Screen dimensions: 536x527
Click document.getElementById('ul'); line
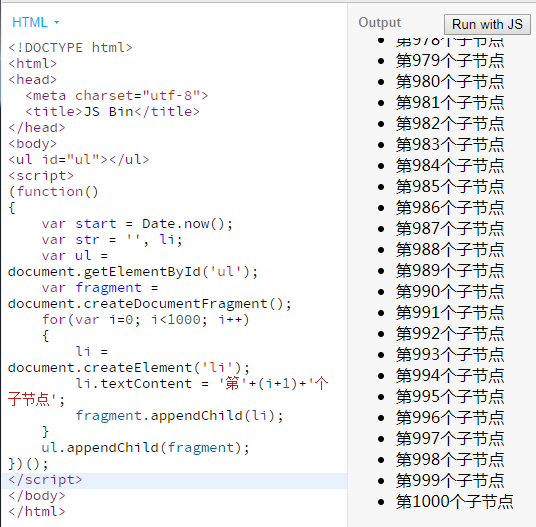coord(133,272)
